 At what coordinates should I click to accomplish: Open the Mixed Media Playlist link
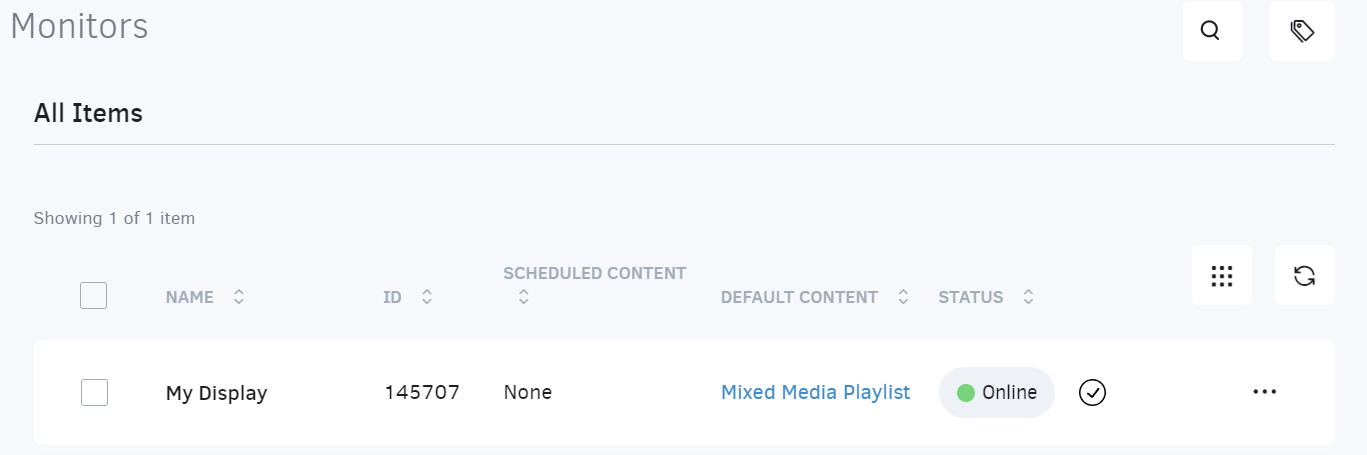click(815, 393)
